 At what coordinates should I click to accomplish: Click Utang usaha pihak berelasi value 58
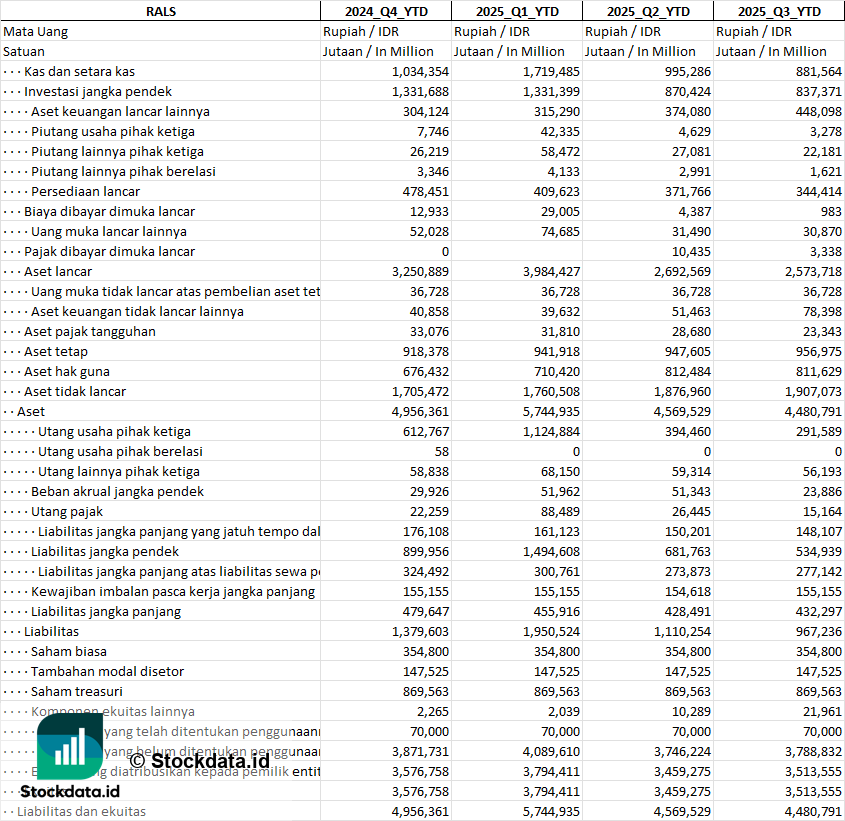[442, 451]
